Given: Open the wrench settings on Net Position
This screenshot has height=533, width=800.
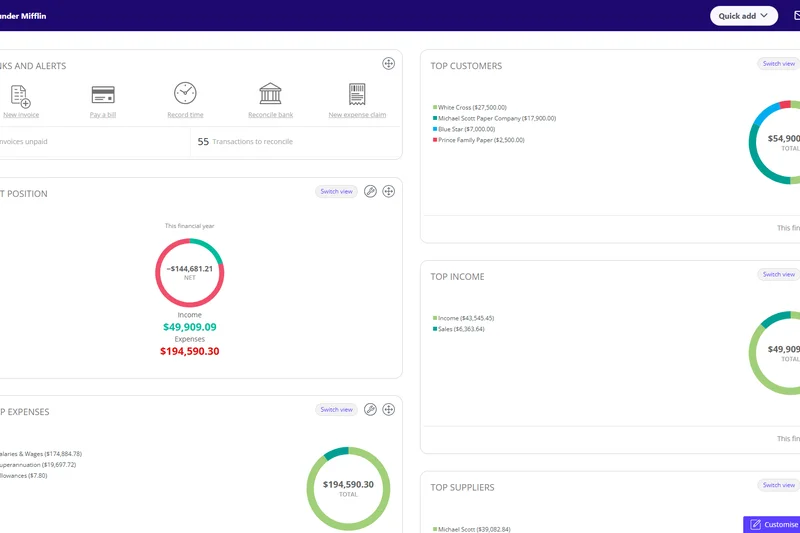Looking at the screenshot, I should [x=370, y=191].
